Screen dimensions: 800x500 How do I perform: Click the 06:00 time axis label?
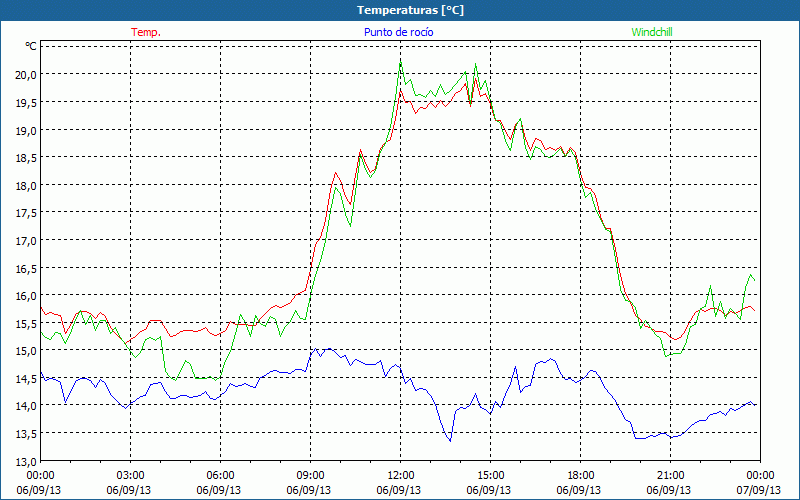pos(220,476)
